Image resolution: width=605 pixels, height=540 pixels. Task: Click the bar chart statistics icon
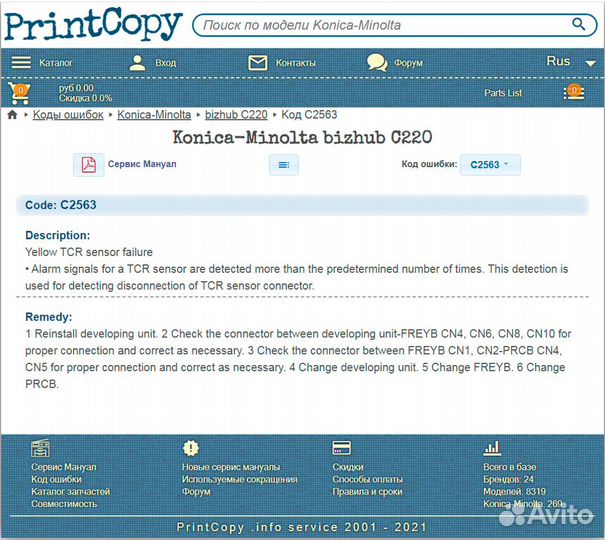pyautogui.click(x=492, y=448)
